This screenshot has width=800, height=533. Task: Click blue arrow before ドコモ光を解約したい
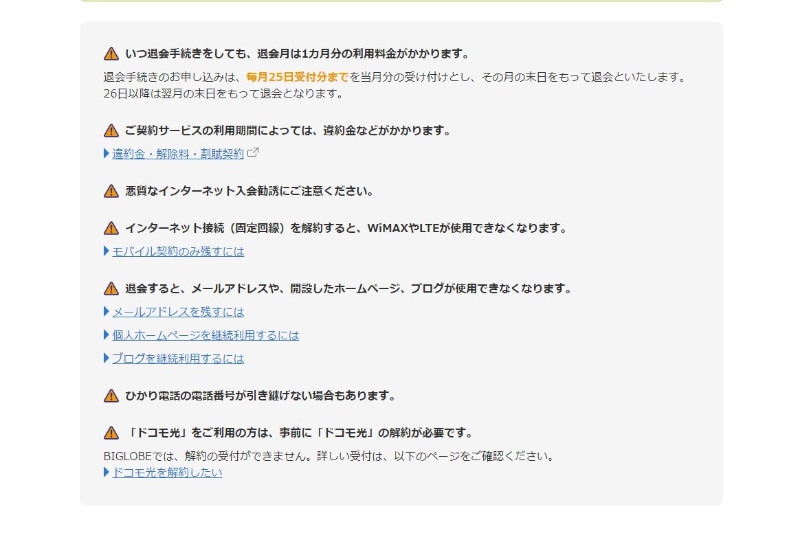pyautogui.click(x=106, y=472)
